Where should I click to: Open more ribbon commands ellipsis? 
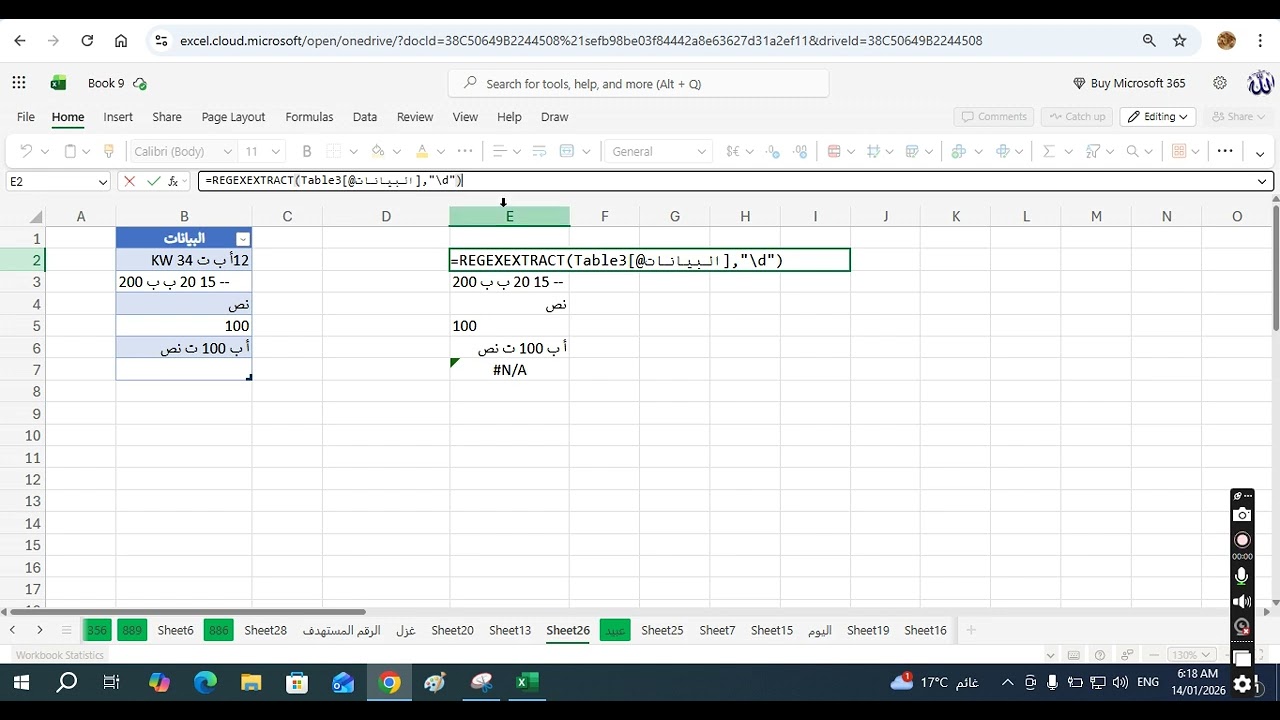pyautogui.click(x=1225, y=151)
